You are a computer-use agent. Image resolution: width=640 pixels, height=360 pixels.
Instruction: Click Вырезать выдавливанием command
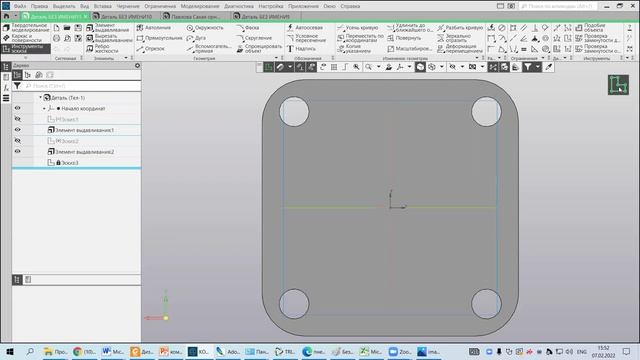pyautogui.click(x=109, y=38)
